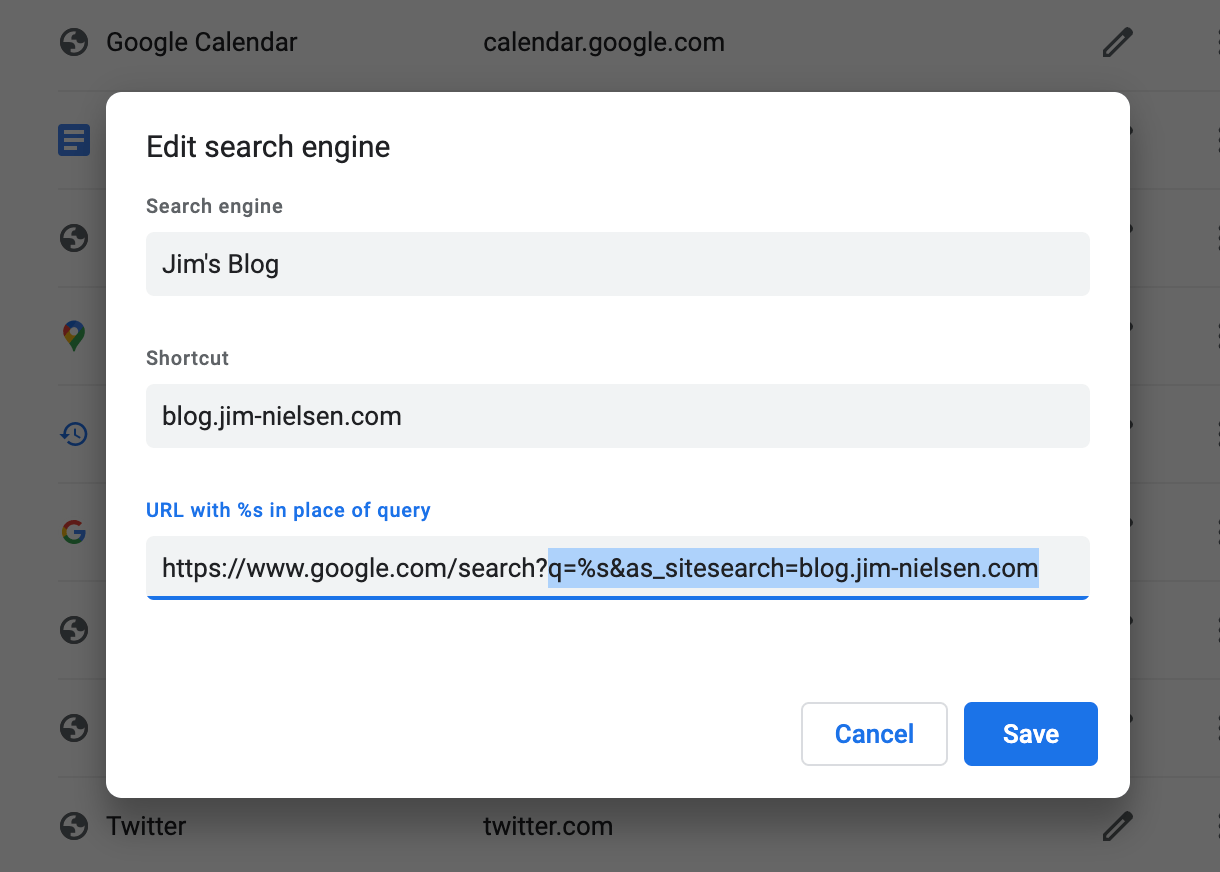Select the history clock icon

[74, 434]
